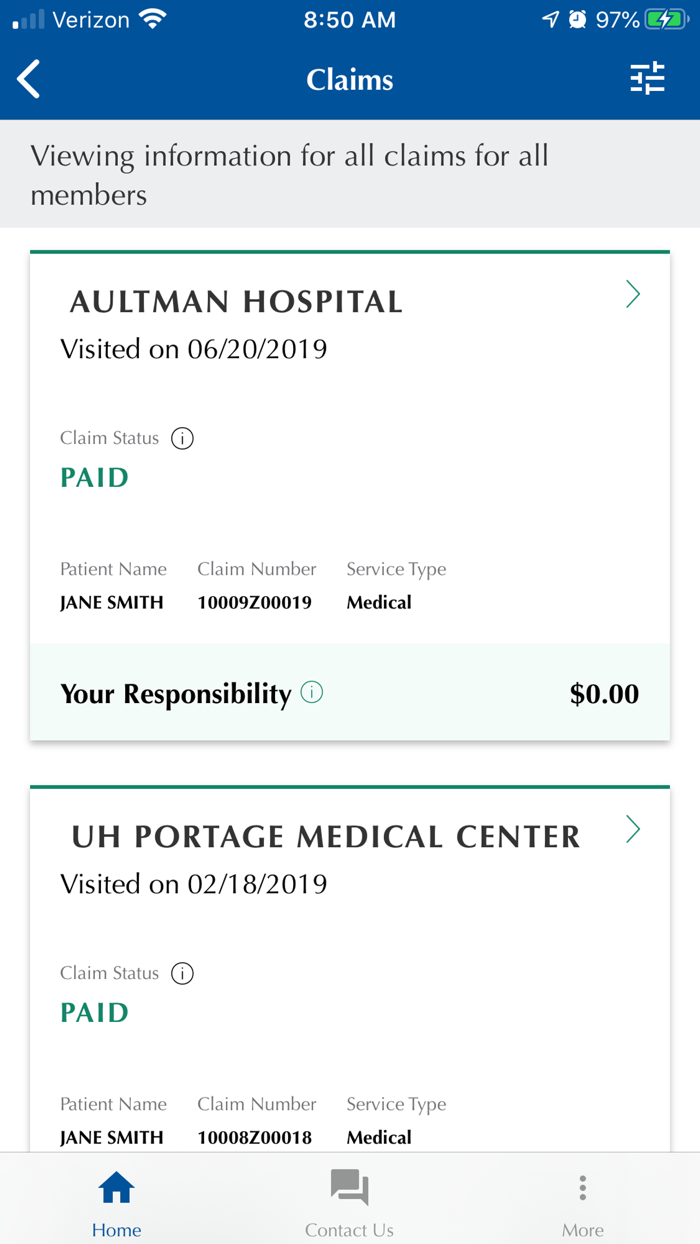
Task: Tap the Contact Us speech bubble icon
Action: coord(349,1186)
